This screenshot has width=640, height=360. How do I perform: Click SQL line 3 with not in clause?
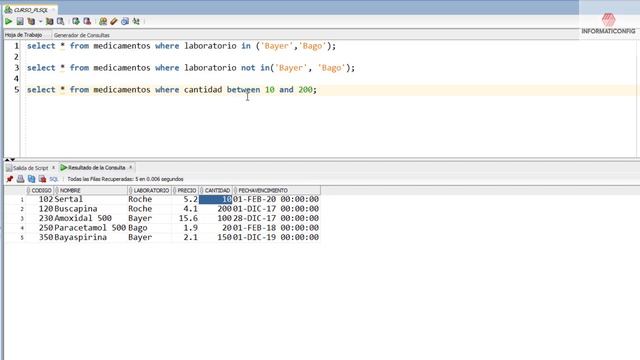point(191,68)
